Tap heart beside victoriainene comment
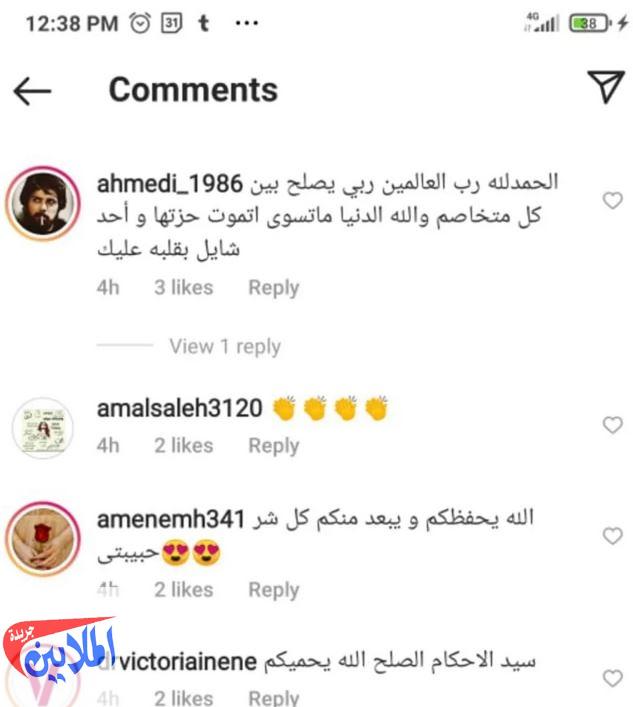This screenshot has height=707, width=633. tap(612, 678)
